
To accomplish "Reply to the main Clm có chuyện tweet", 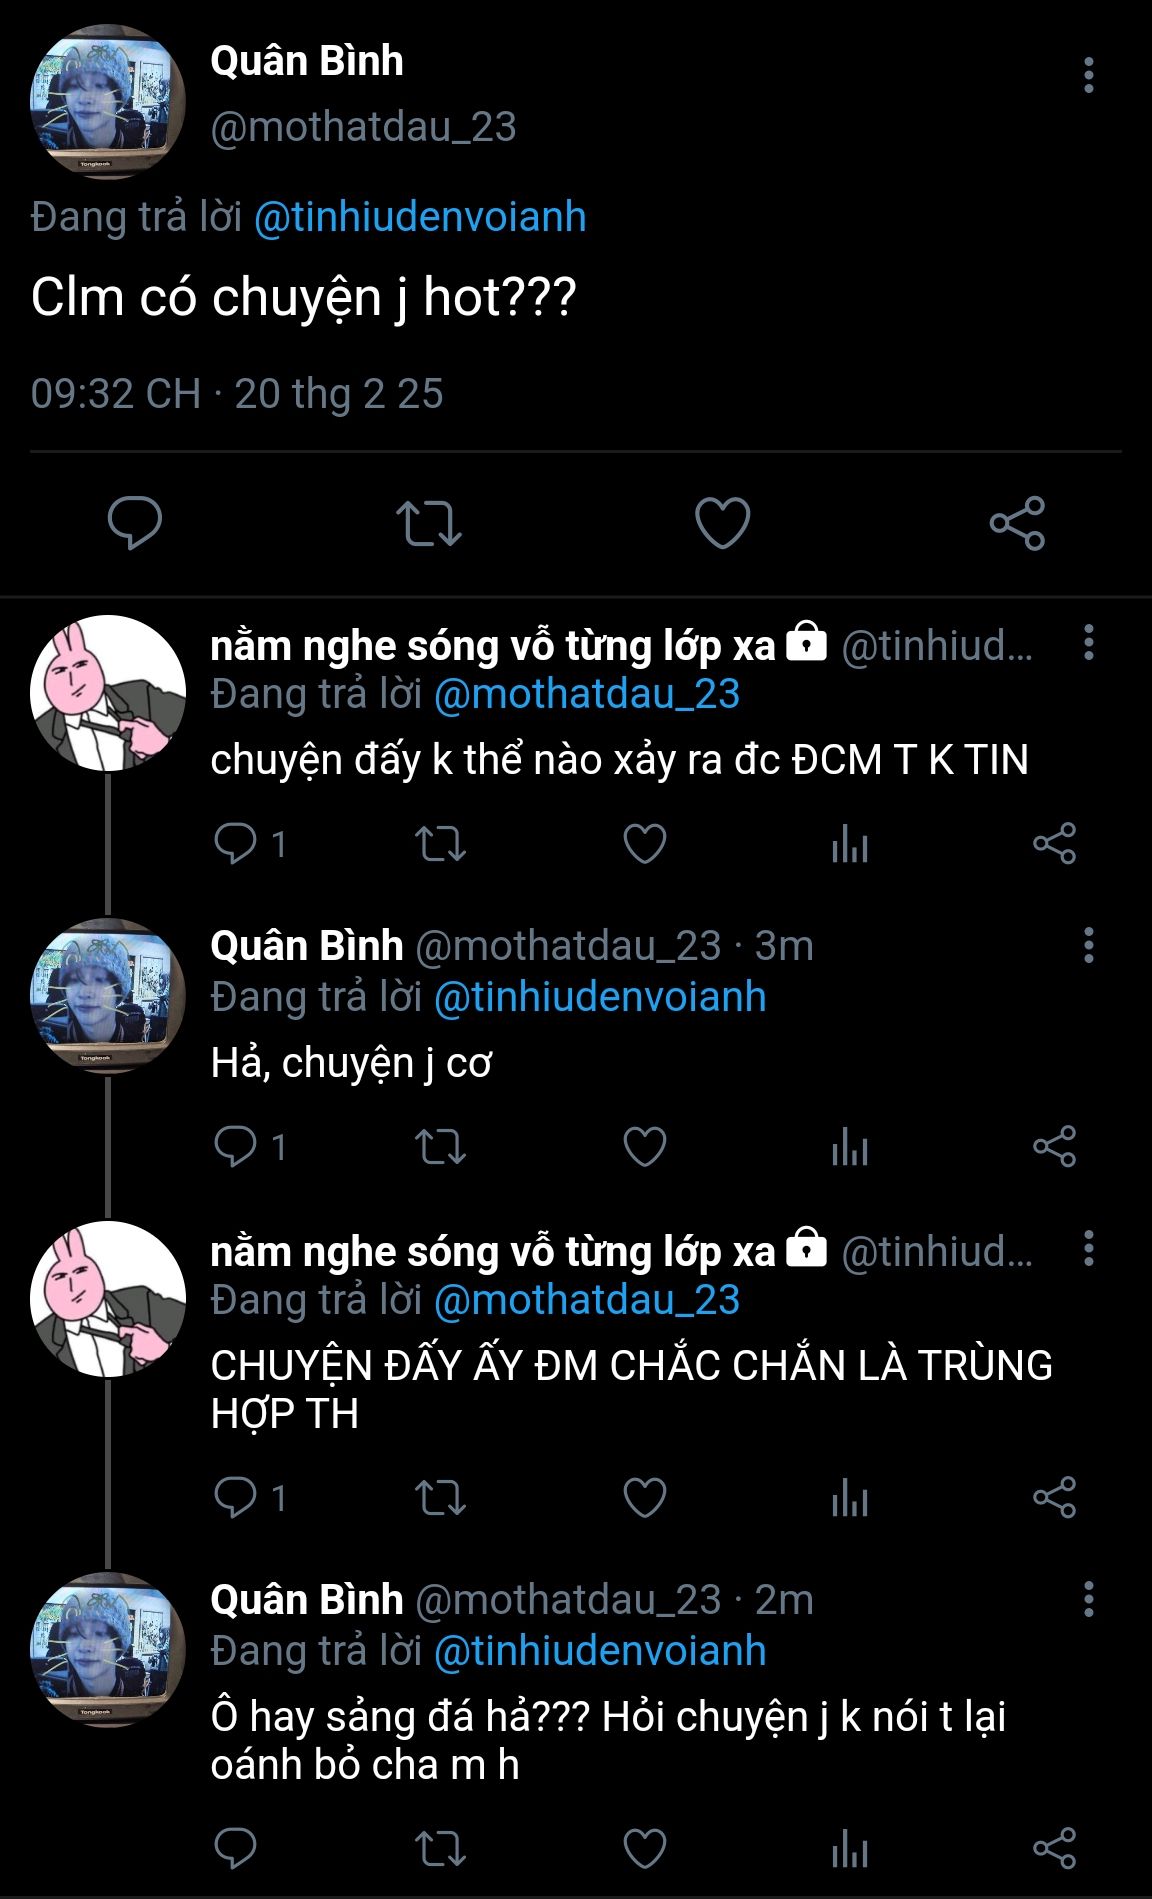I will point(135,522).
